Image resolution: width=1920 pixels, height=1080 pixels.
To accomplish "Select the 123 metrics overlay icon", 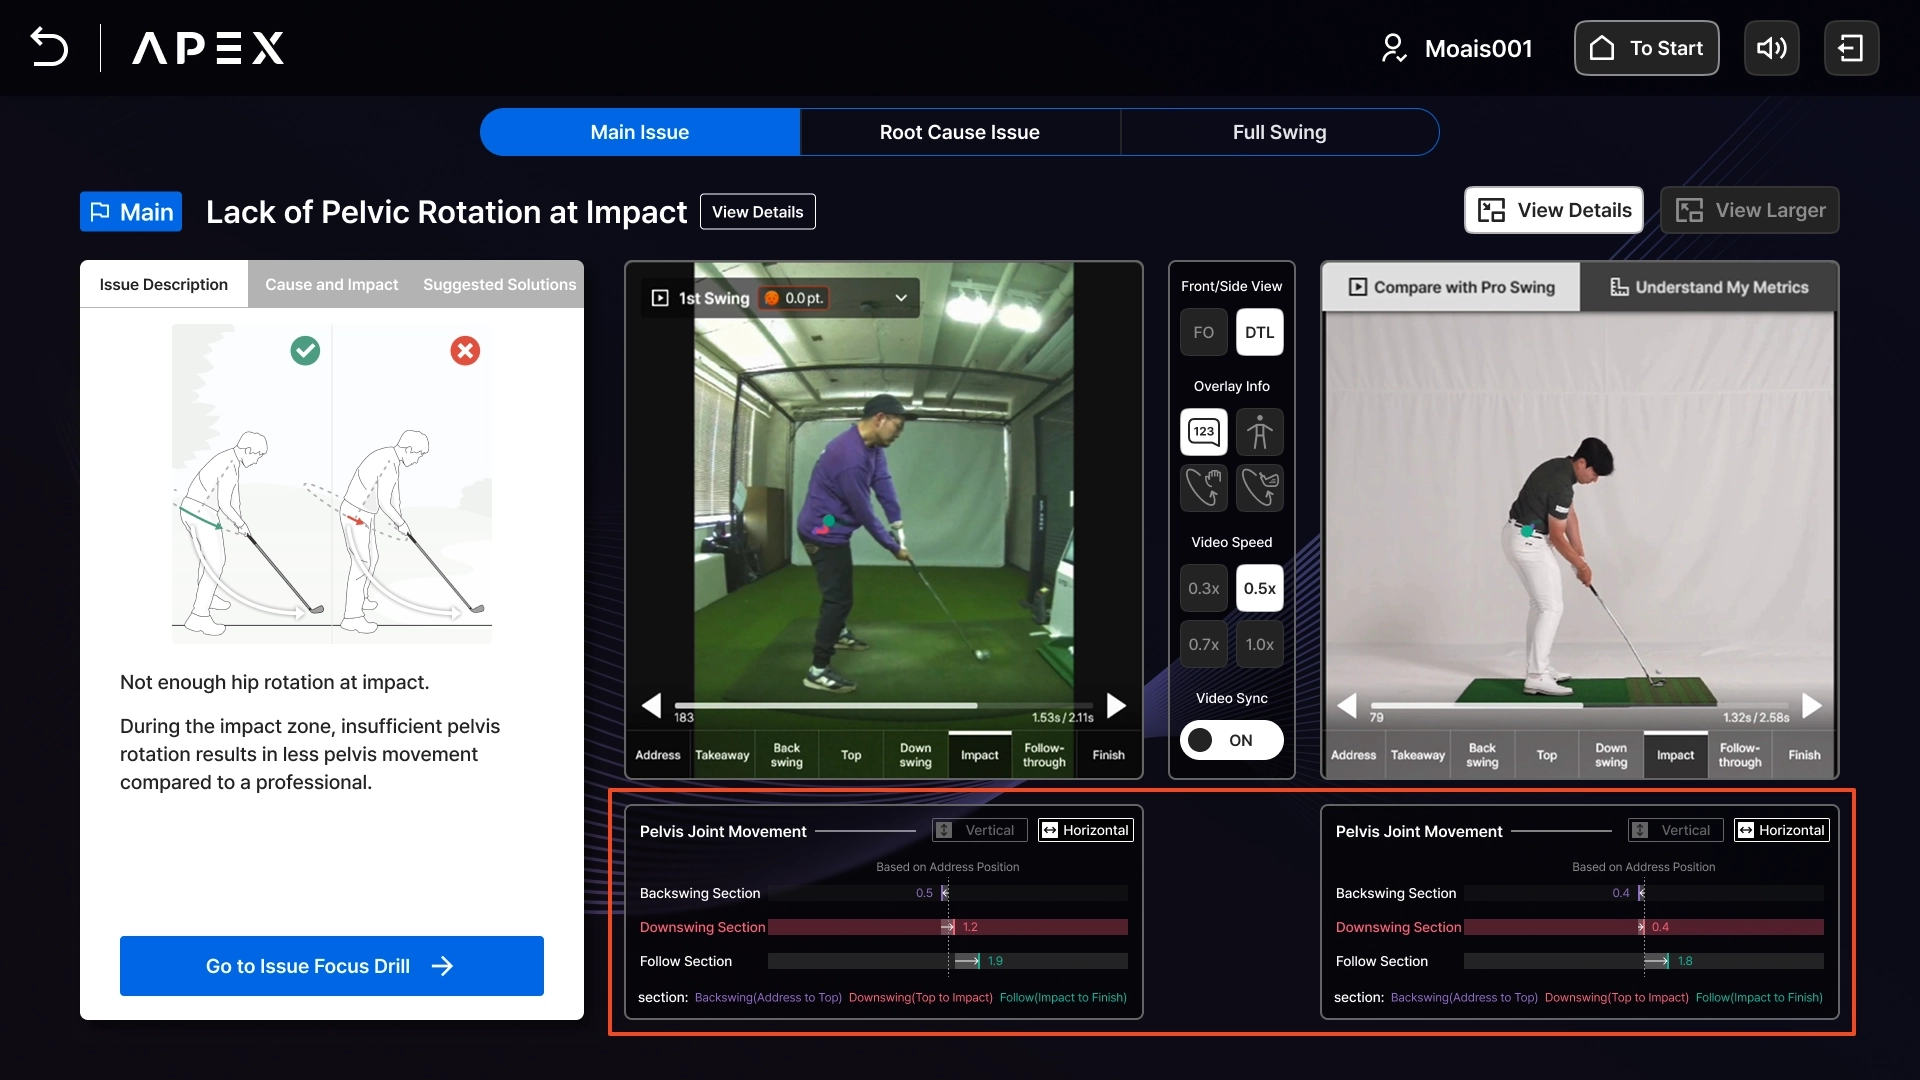I will coord(1203,432).
